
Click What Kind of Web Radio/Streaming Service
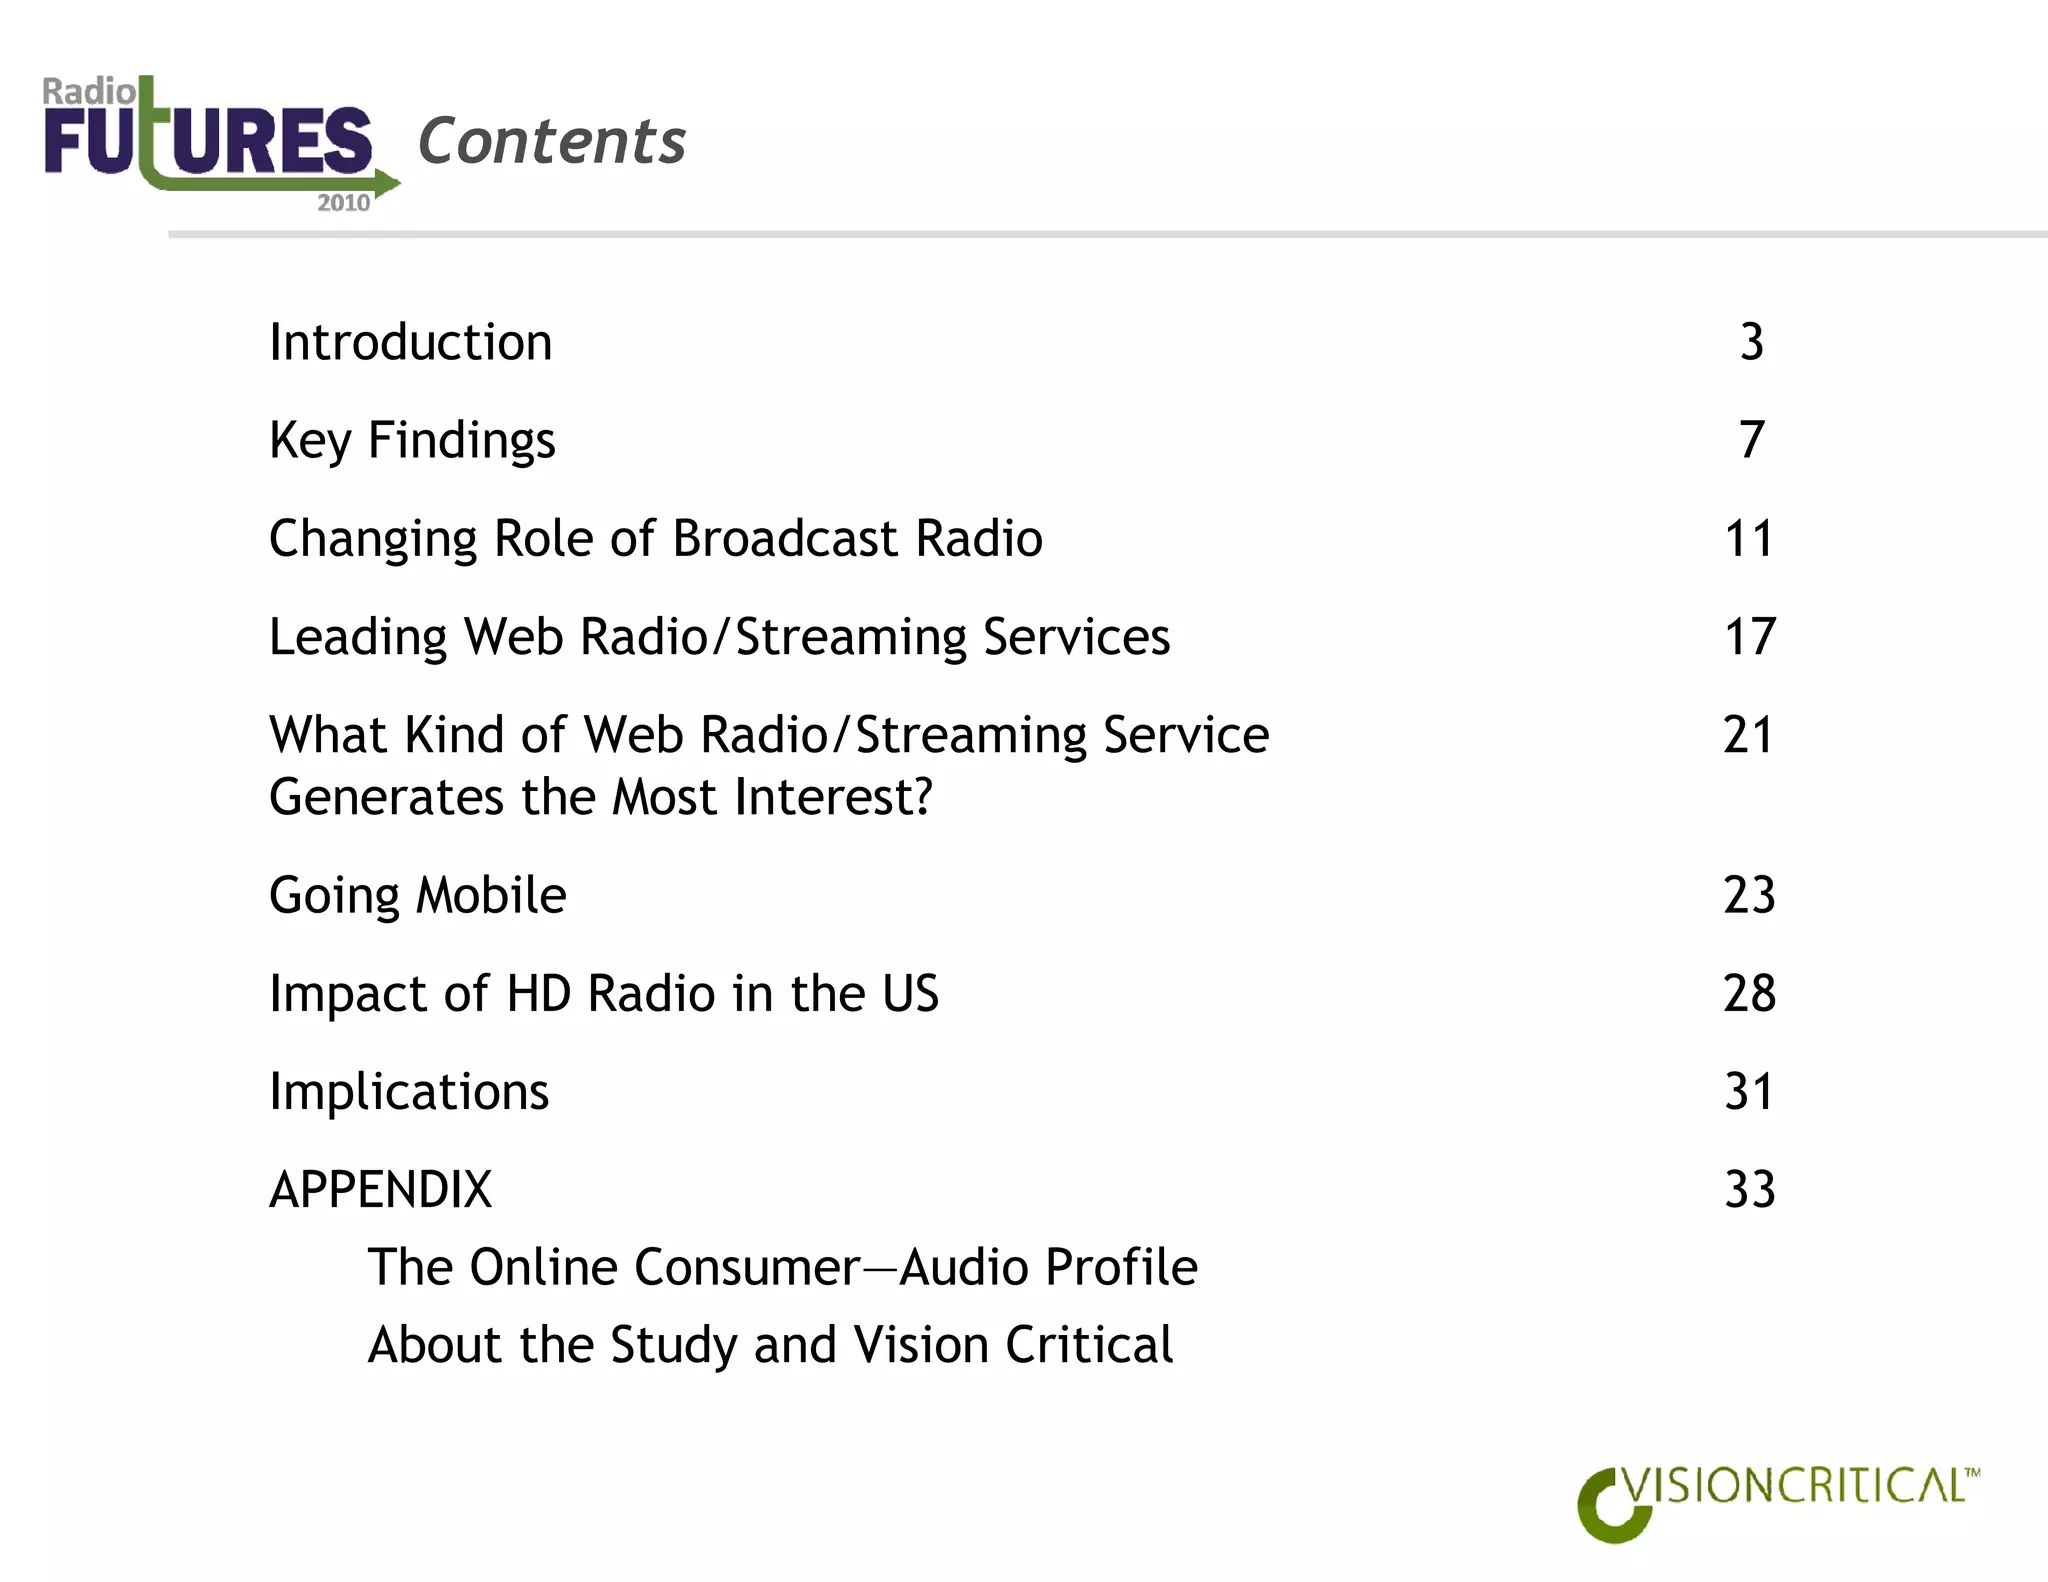[x=768, y=736]
